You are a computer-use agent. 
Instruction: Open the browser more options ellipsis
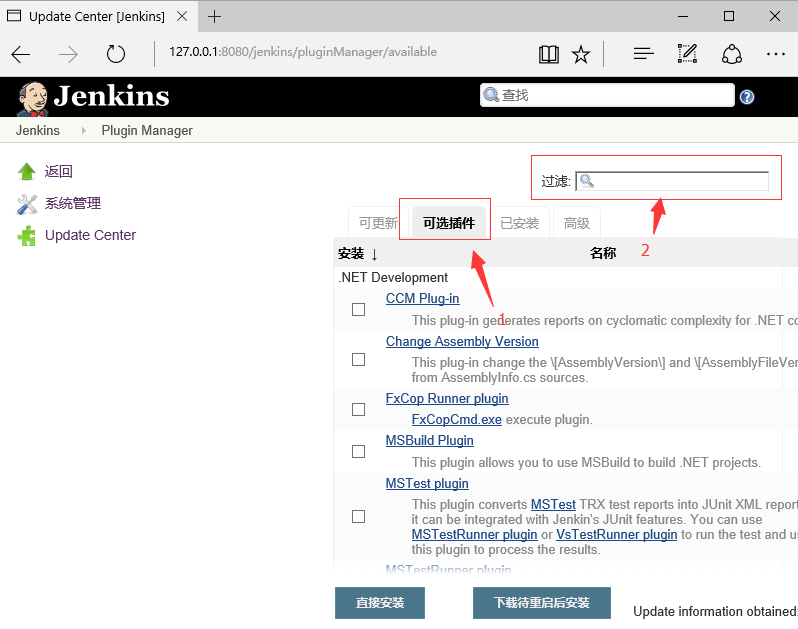776,54
